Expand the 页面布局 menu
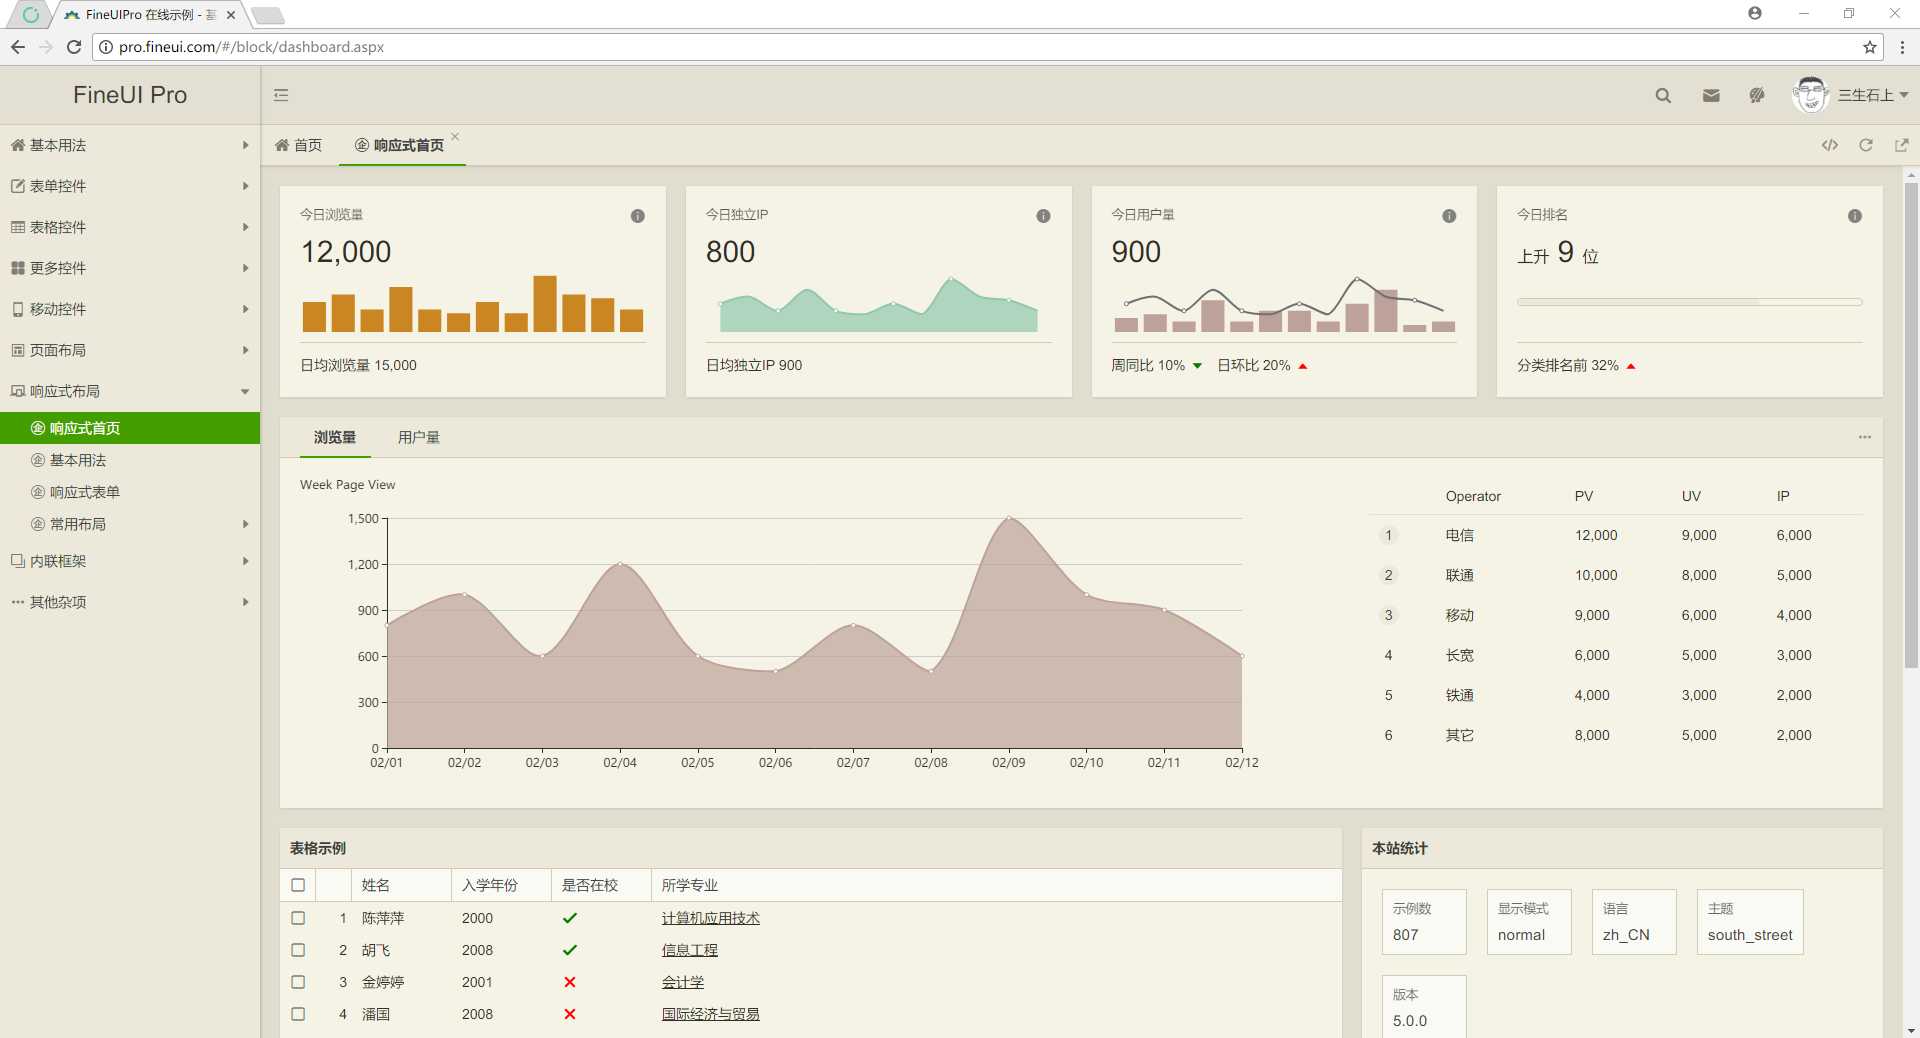This screenshot has width=1920, height=1038. (x=130, y=350)
